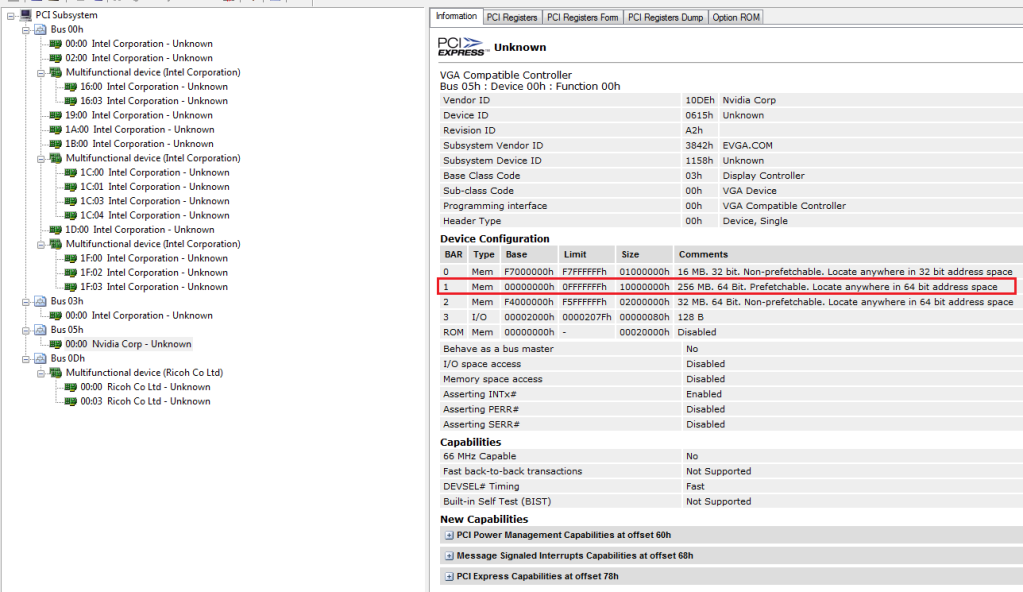
Task: Click BAR 1 size cell 10000000h
Action: tap(644, 287)
